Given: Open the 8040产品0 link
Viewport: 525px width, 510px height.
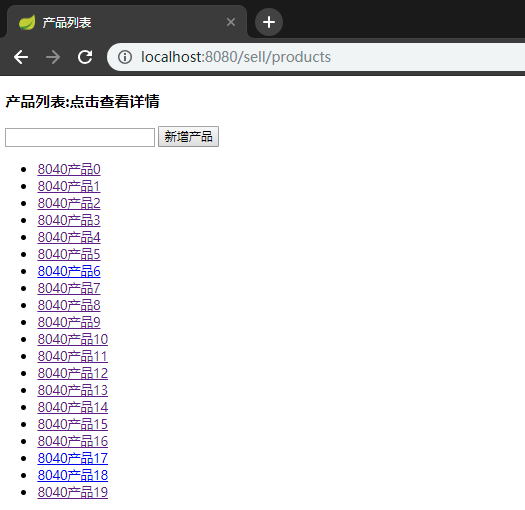Looking at the screenshot, I should [x=69, y=169].
